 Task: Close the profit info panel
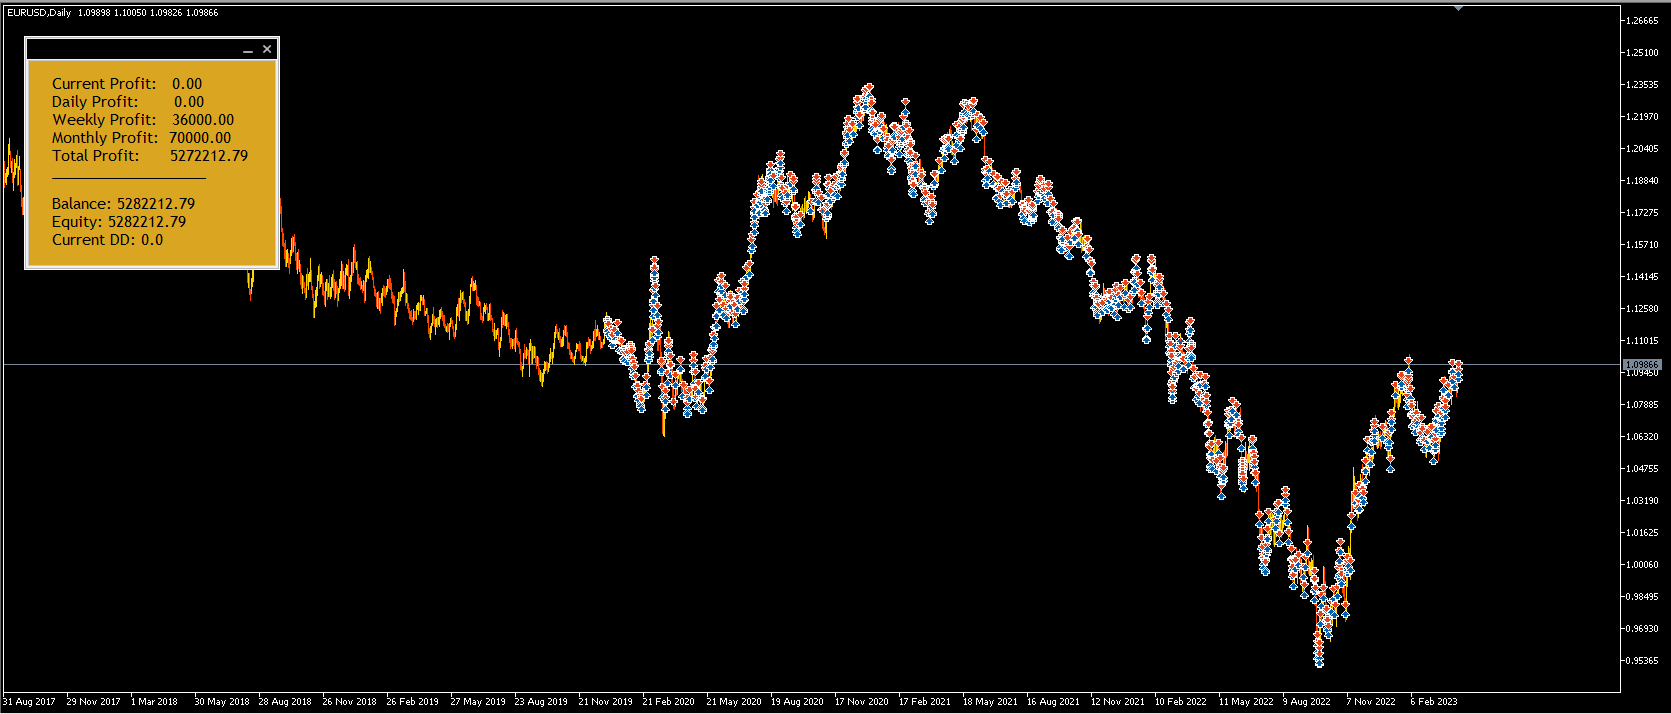coord(267,49)
